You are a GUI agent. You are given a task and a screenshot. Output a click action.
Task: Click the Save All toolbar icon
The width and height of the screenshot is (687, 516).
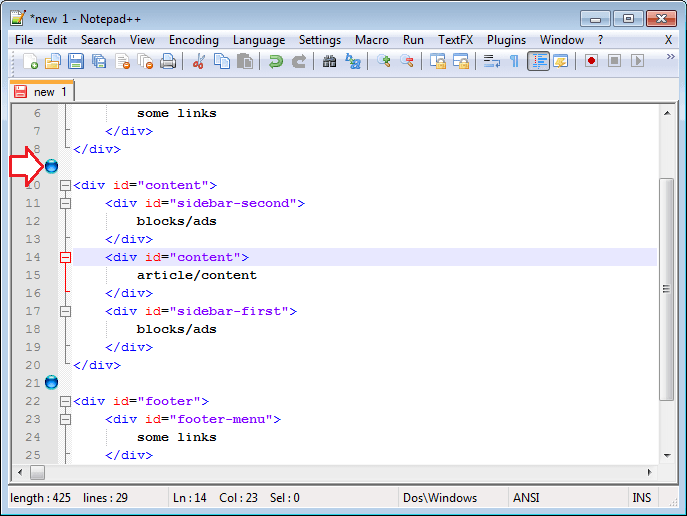[x=99, y=62]
